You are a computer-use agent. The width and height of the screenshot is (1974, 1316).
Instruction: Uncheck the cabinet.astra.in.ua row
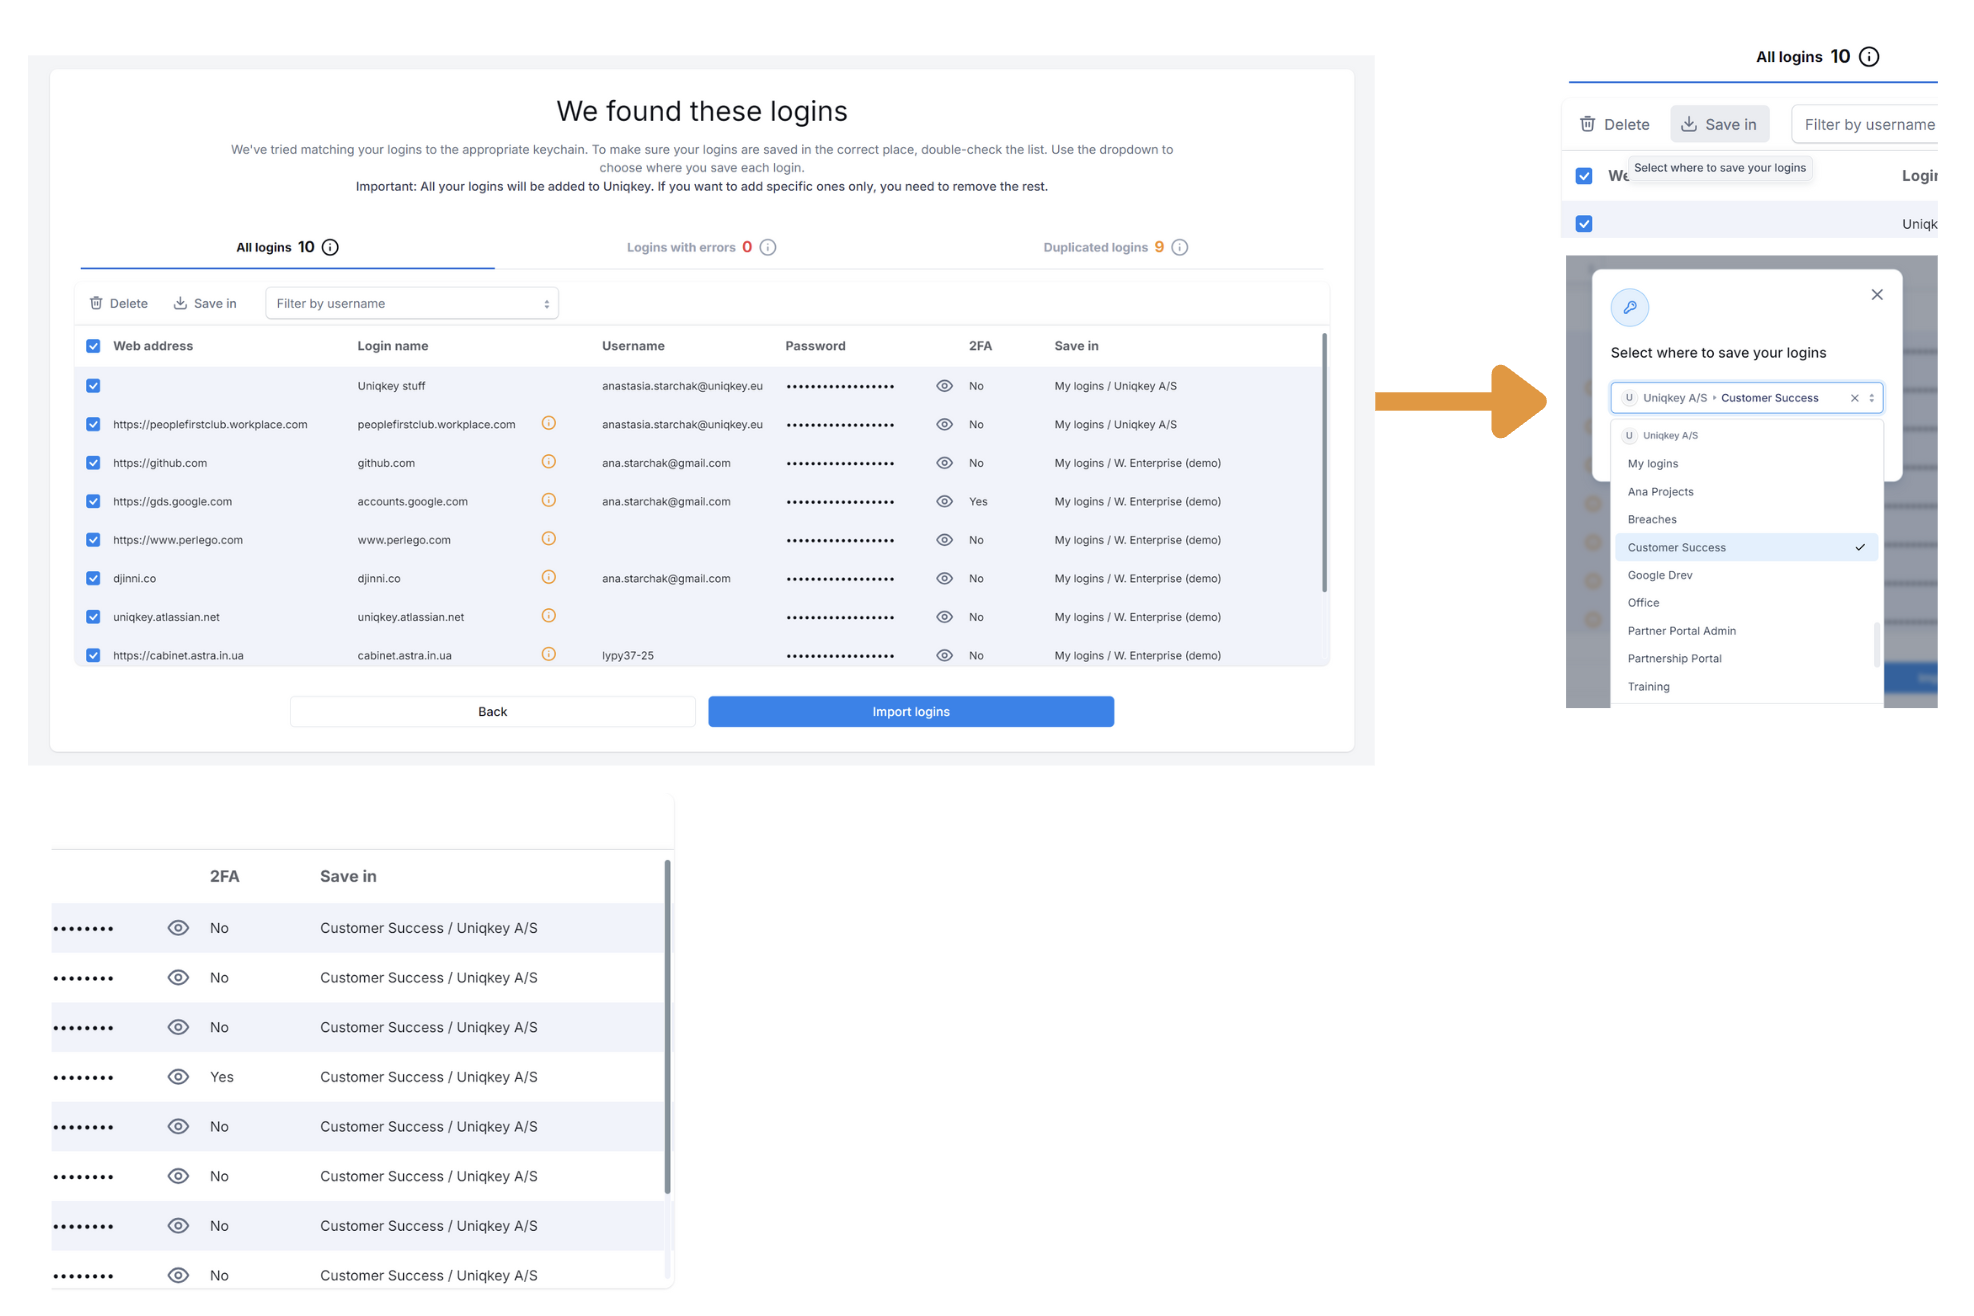pos(93,655)
